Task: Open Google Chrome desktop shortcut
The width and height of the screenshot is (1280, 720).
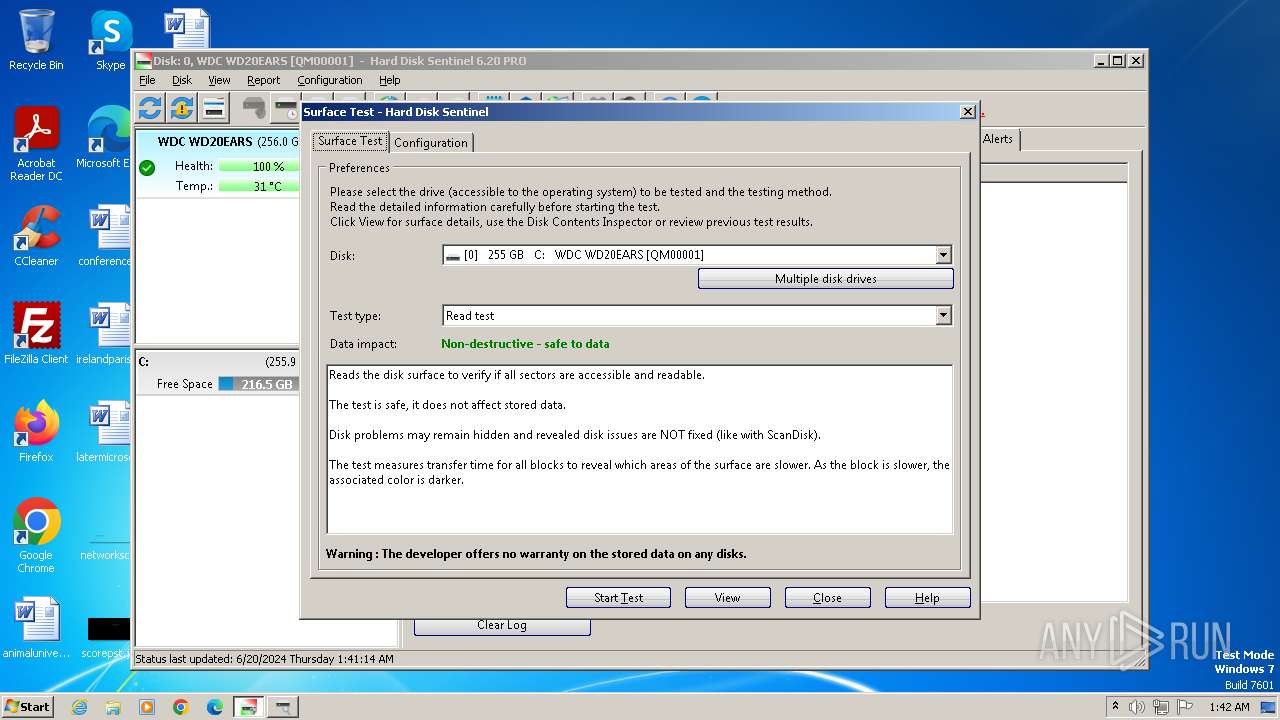Action: tap(36, 536)
